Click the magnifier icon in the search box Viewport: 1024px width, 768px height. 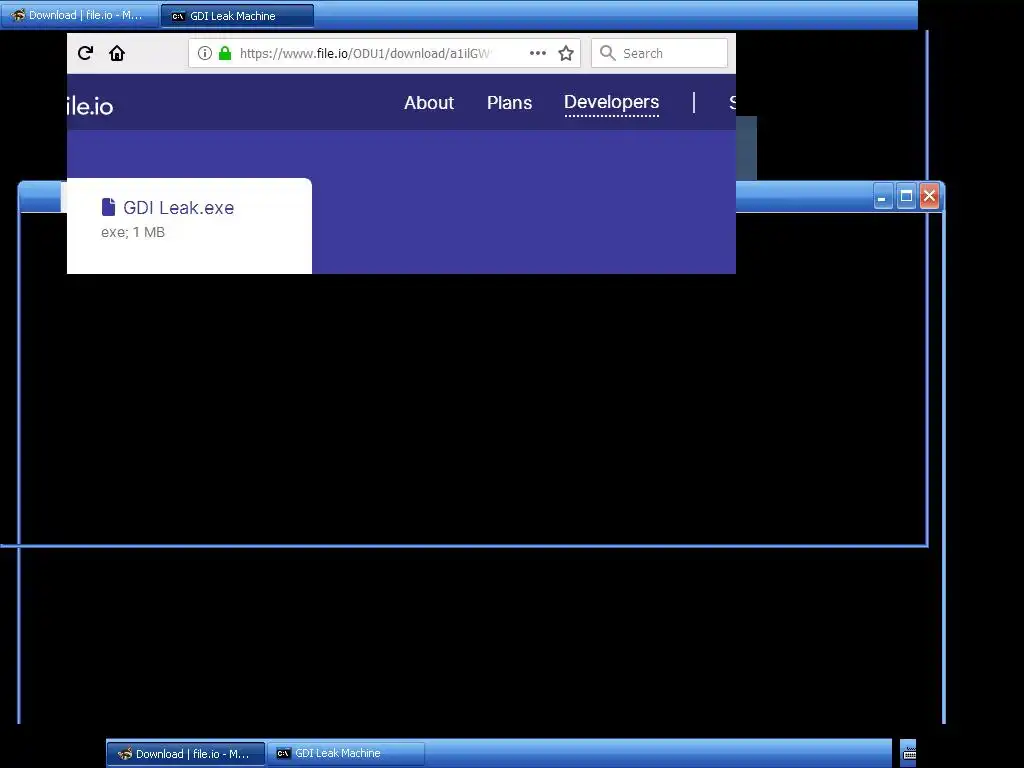[x=607, y=53]
